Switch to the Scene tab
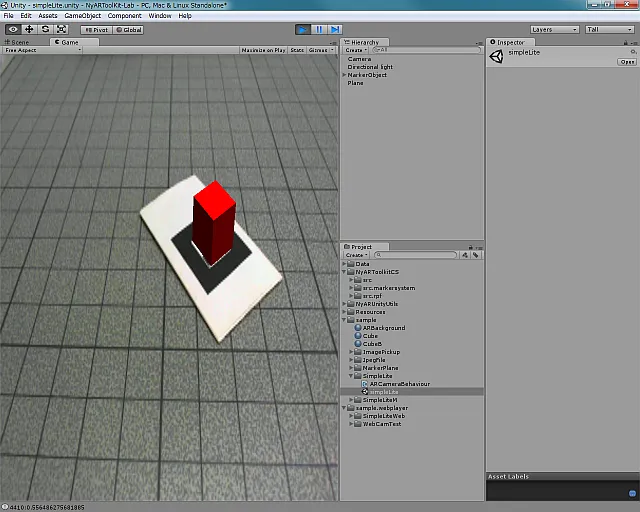 click(x=17, y=42)
